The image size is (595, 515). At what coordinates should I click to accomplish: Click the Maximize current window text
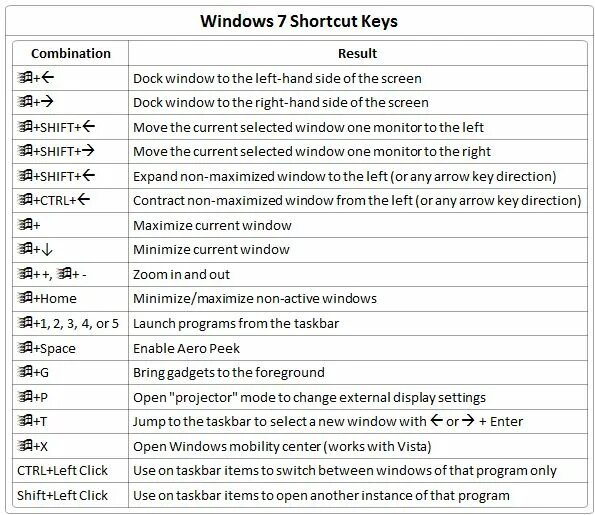coord(212,225)
